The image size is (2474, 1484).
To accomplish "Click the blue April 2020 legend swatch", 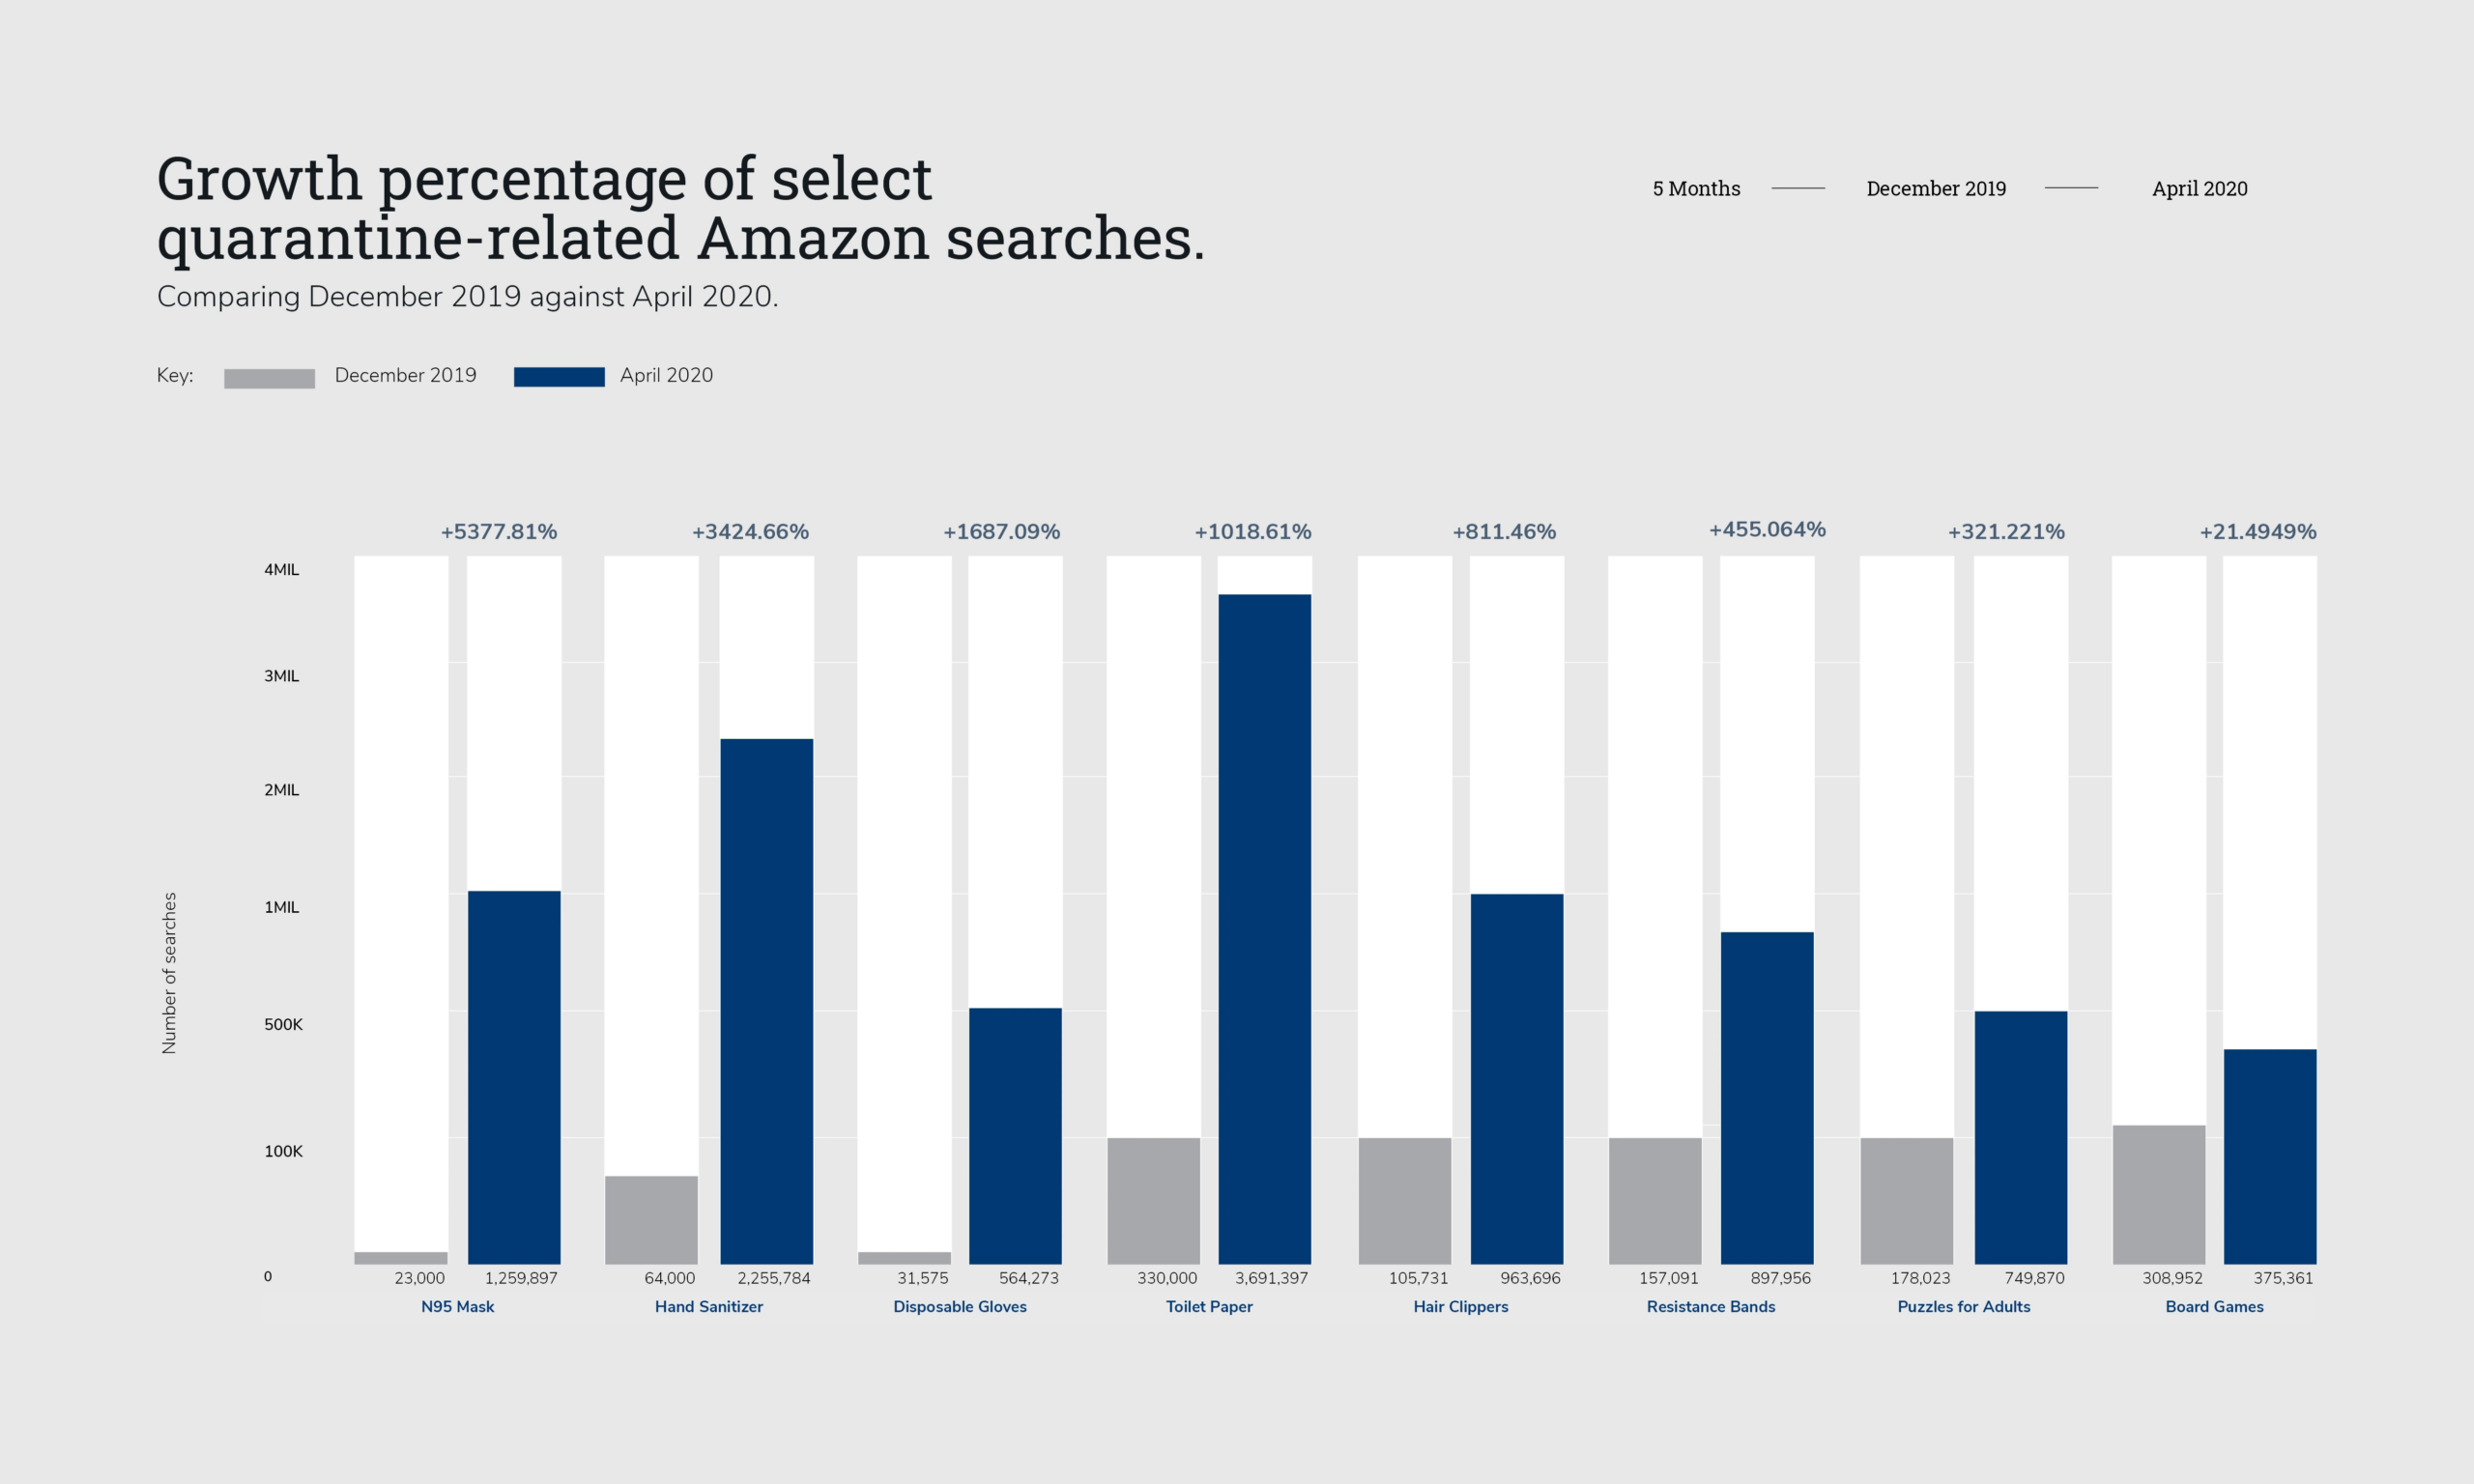I will [559, 377].
